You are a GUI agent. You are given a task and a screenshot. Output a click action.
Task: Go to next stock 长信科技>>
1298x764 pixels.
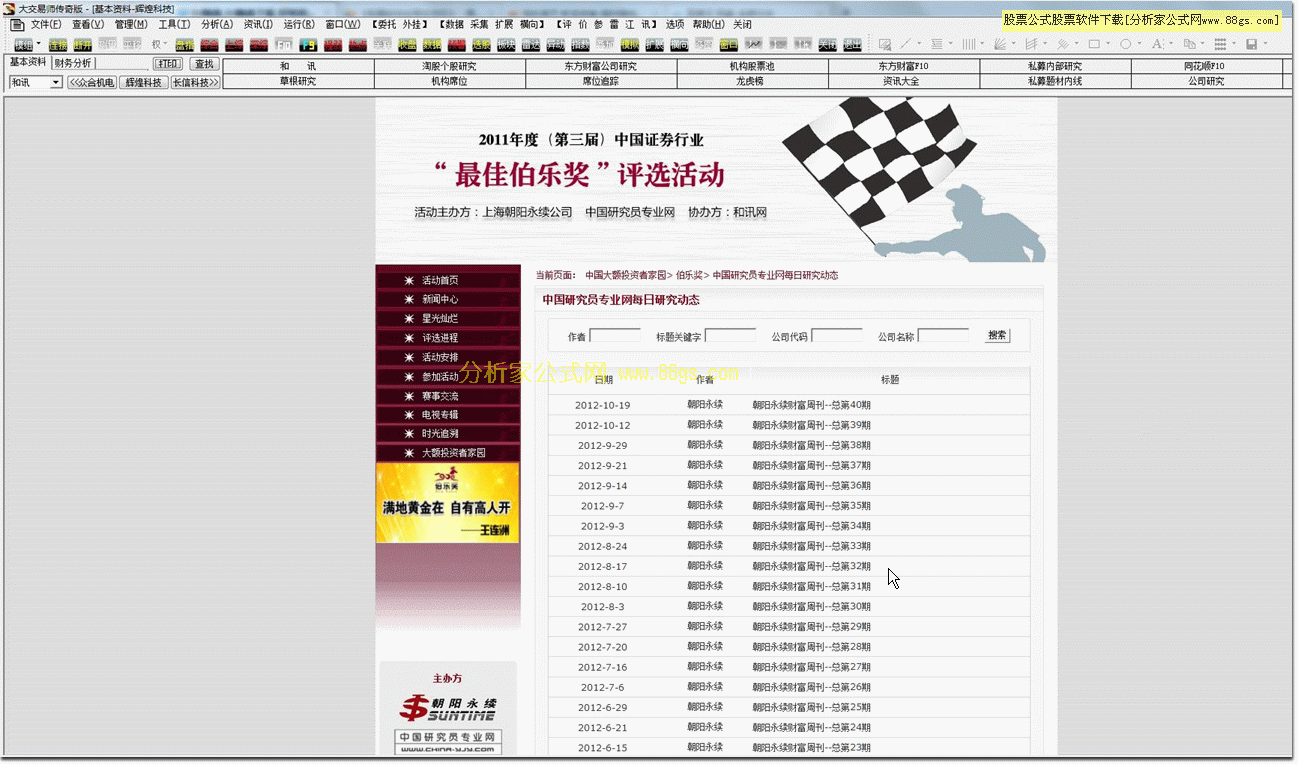(x=196, y=82)
